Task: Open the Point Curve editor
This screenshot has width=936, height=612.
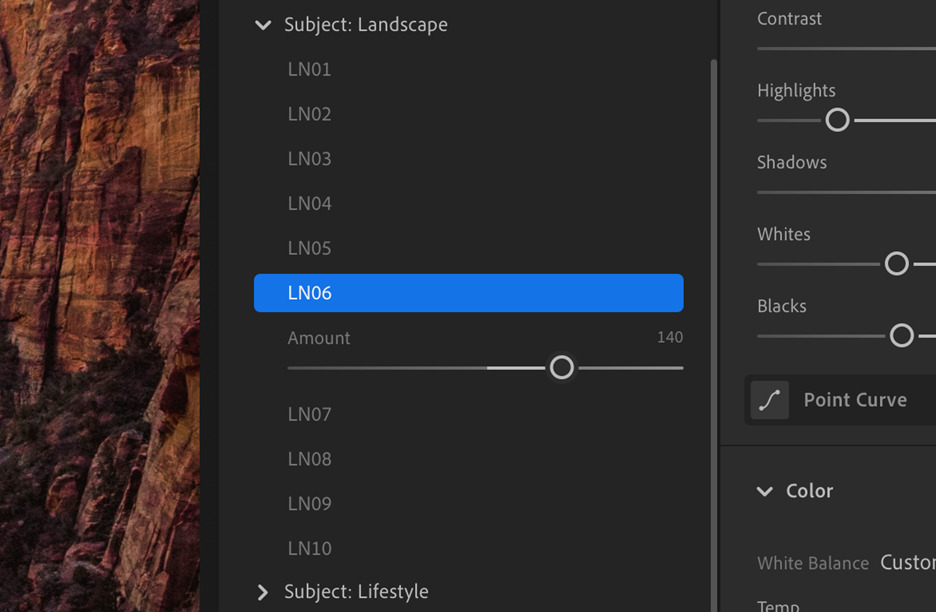Action: 854,399
